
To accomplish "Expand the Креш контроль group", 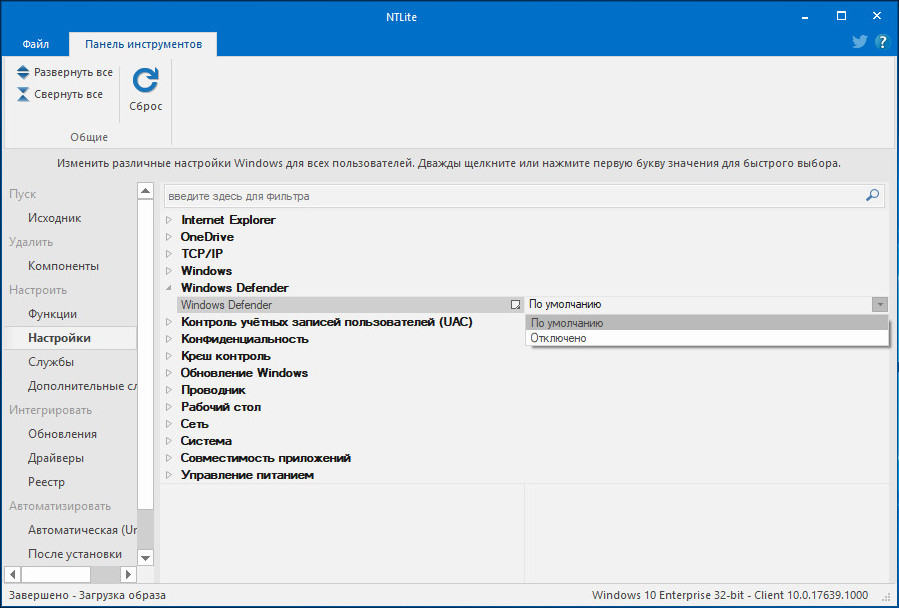I will point(169,356).
